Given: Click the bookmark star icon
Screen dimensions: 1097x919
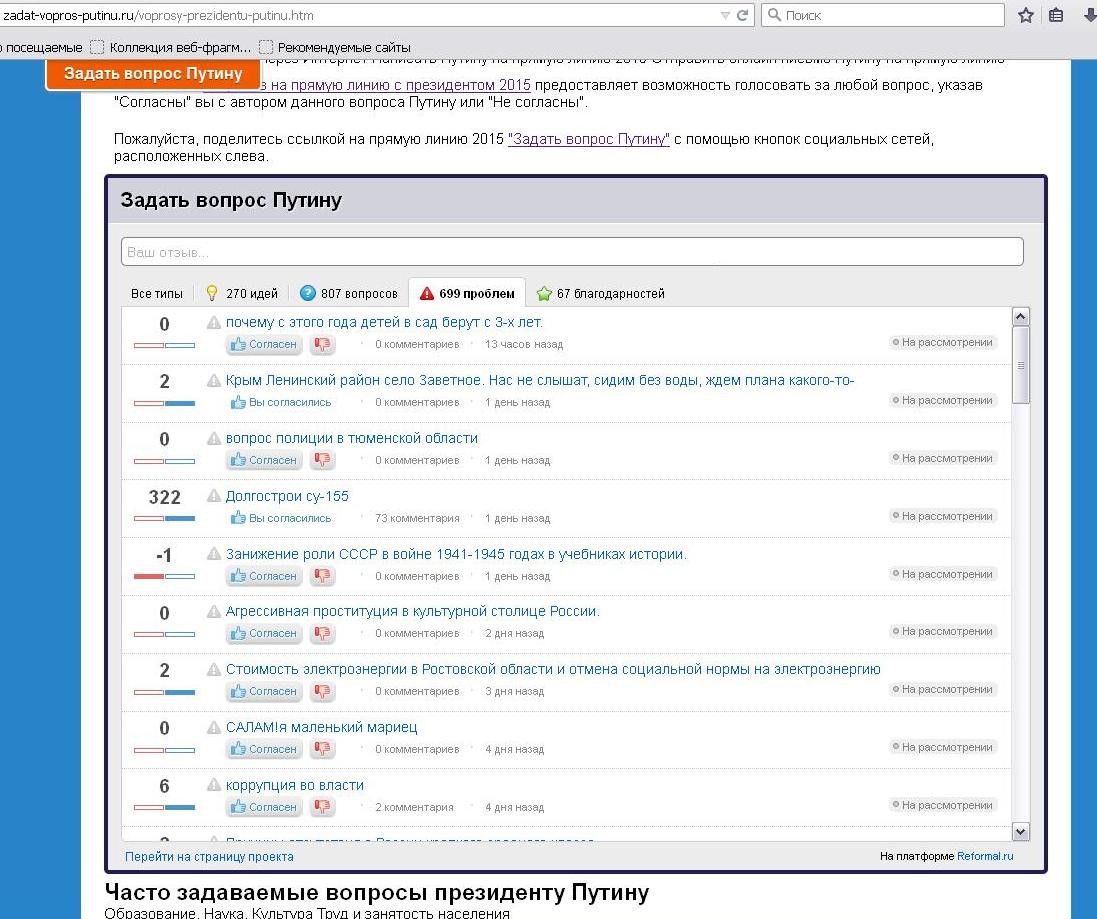Looking at the screenshot, I should (1026, 15).
